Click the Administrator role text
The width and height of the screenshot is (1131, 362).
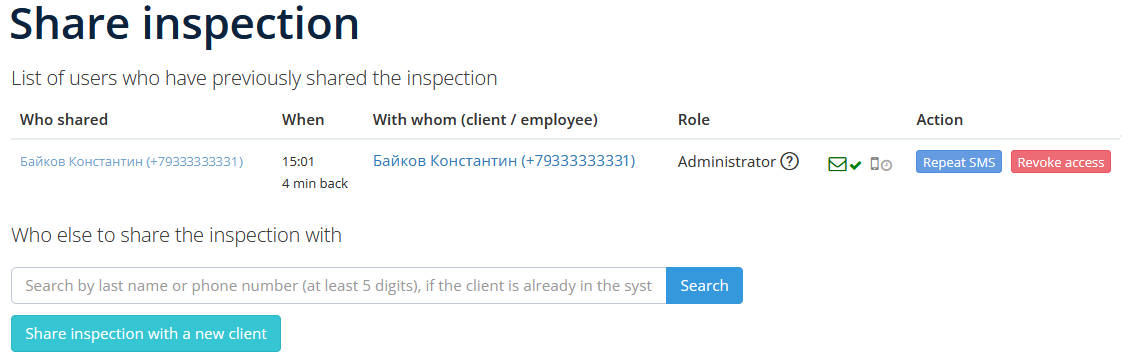point(726,162)
